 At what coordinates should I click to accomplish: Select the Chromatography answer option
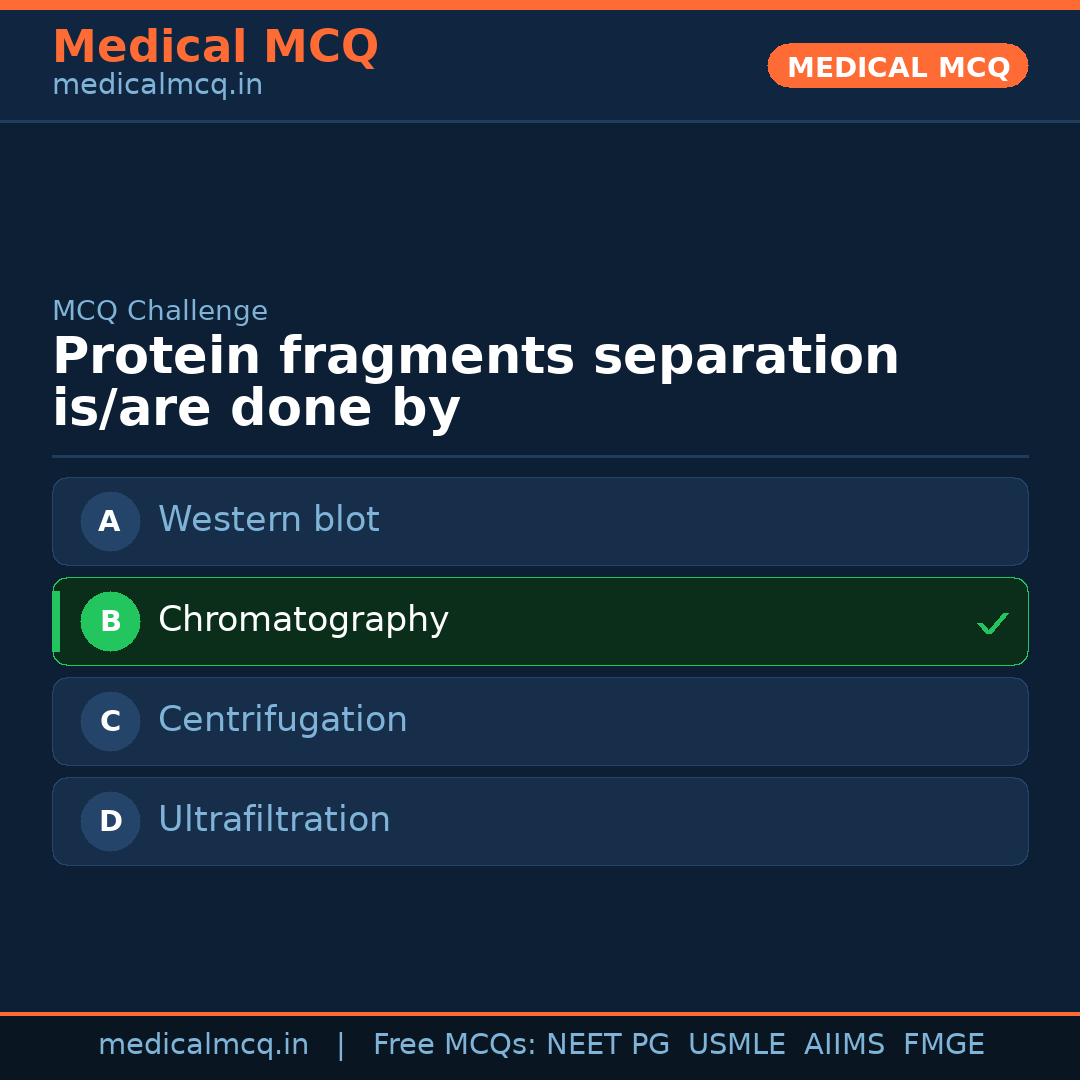click(x=540, y=621)
